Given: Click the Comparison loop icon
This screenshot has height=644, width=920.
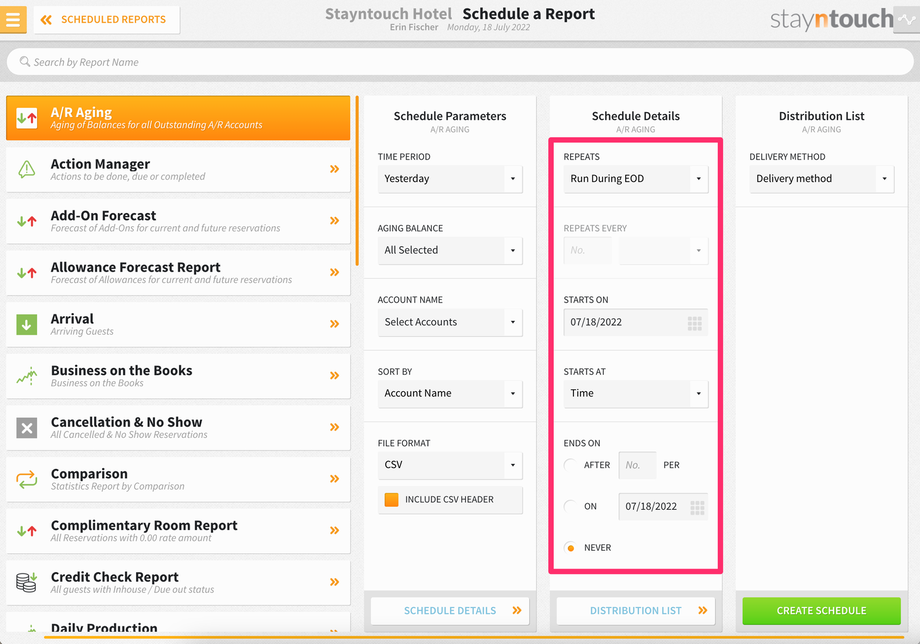Looking at the screenshot, I should tap(27, 479).
